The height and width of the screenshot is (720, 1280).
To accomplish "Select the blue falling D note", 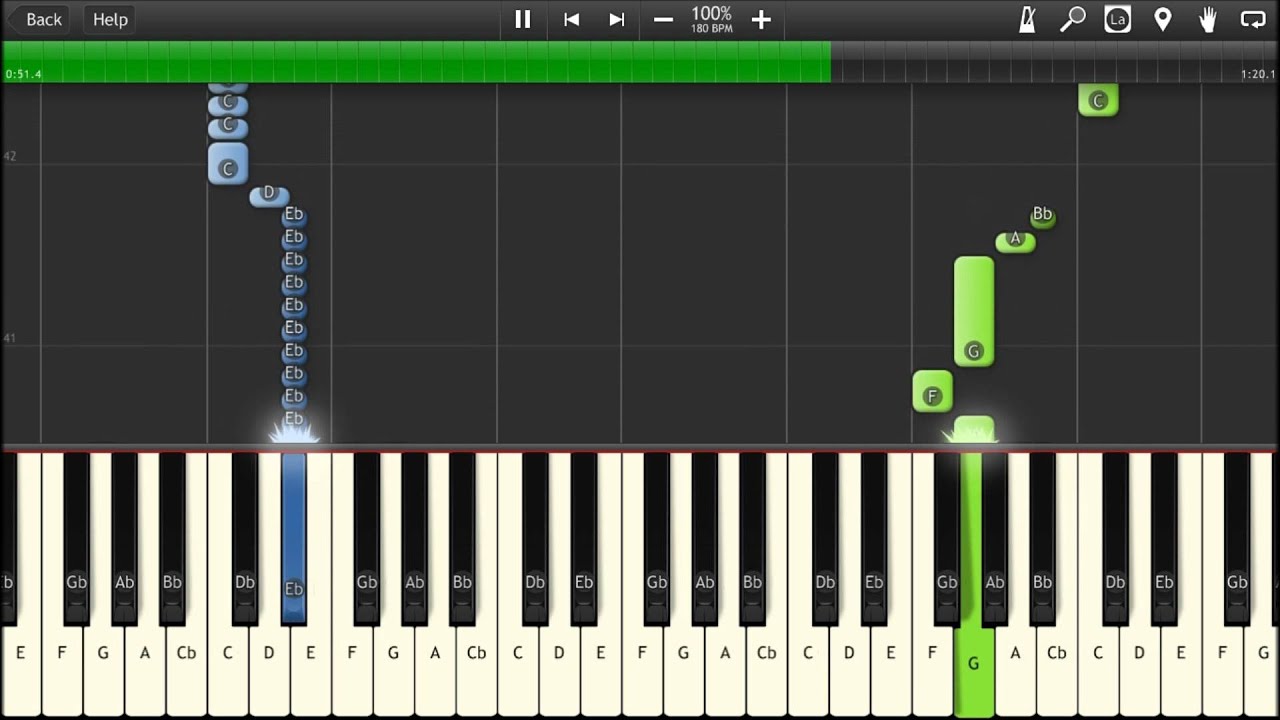I will tap(268, 195).
